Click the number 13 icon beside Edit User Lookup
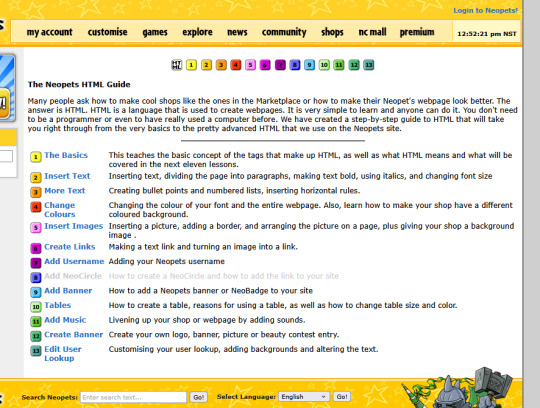The image size is (540, 408). coord(36,351)
